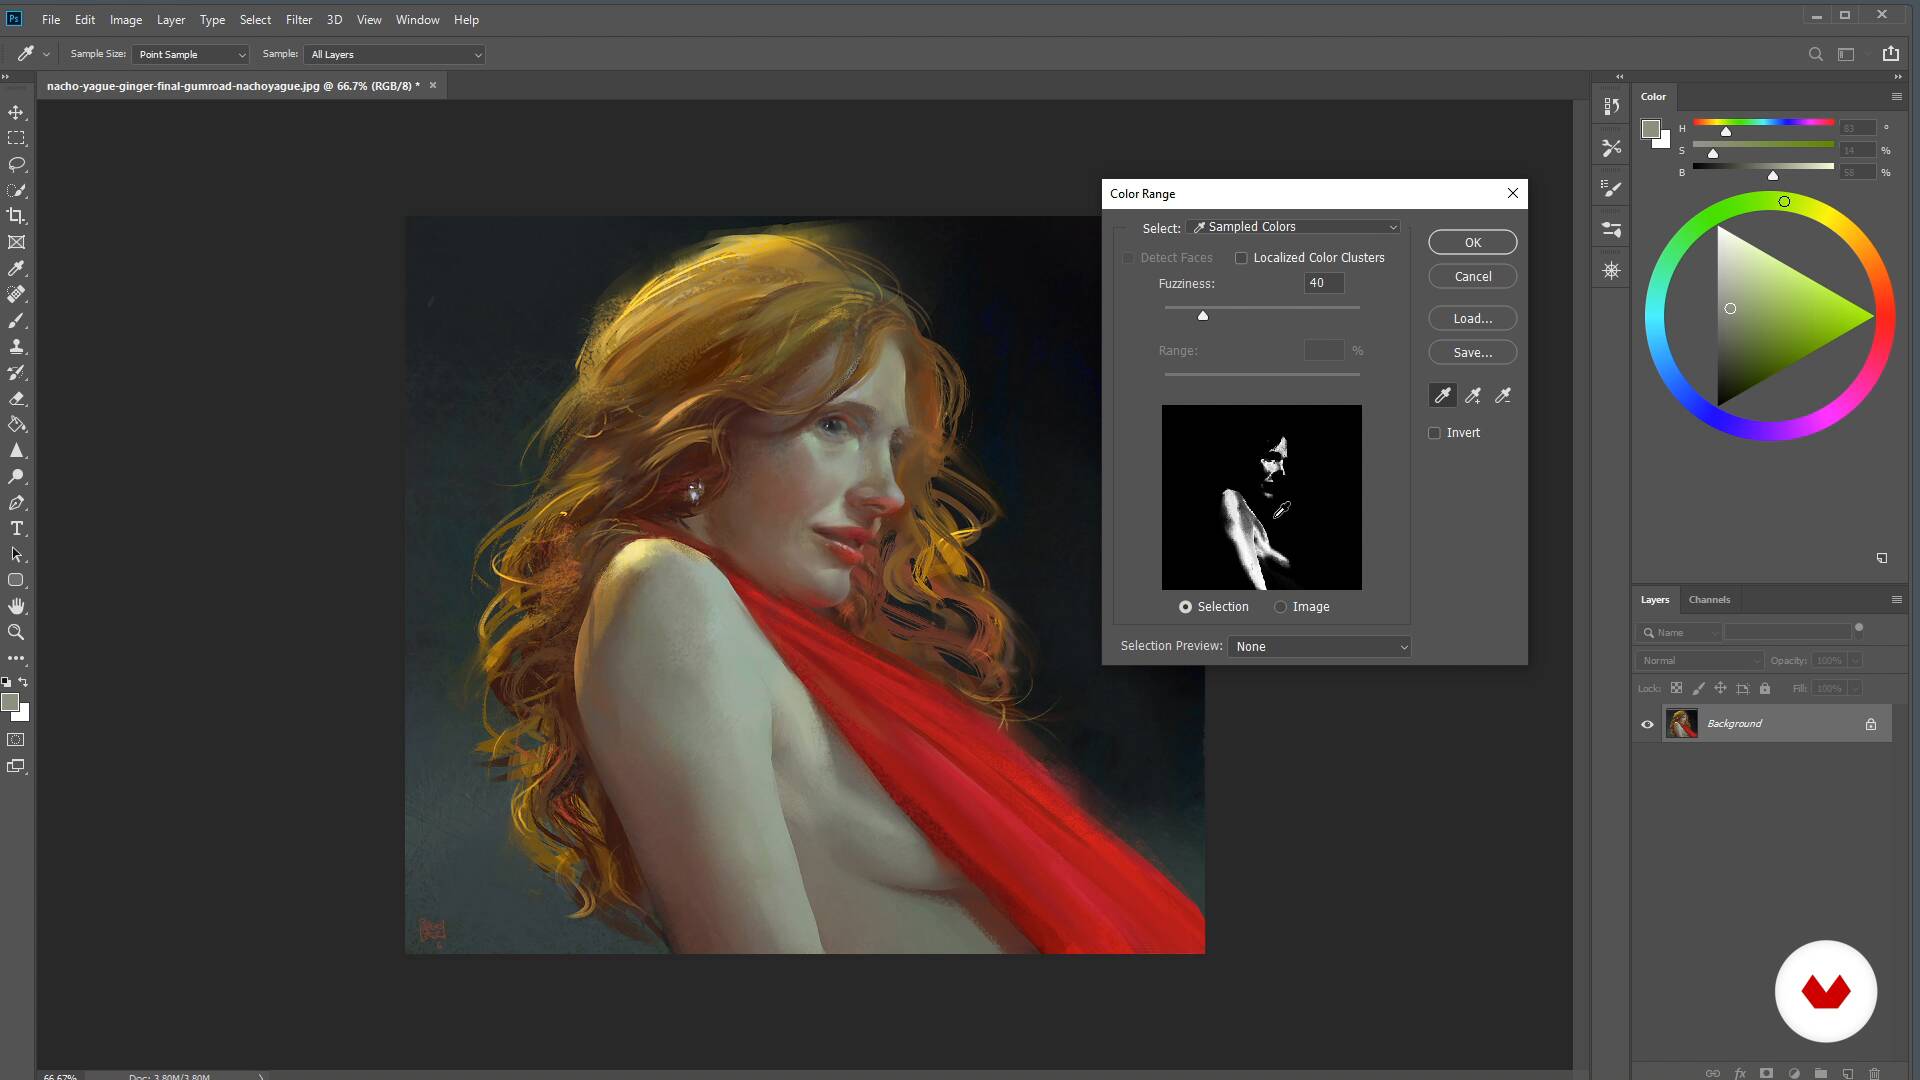Select the Path Selection tool
This screenshot has height=1080, width=1920.
(16, 554)
